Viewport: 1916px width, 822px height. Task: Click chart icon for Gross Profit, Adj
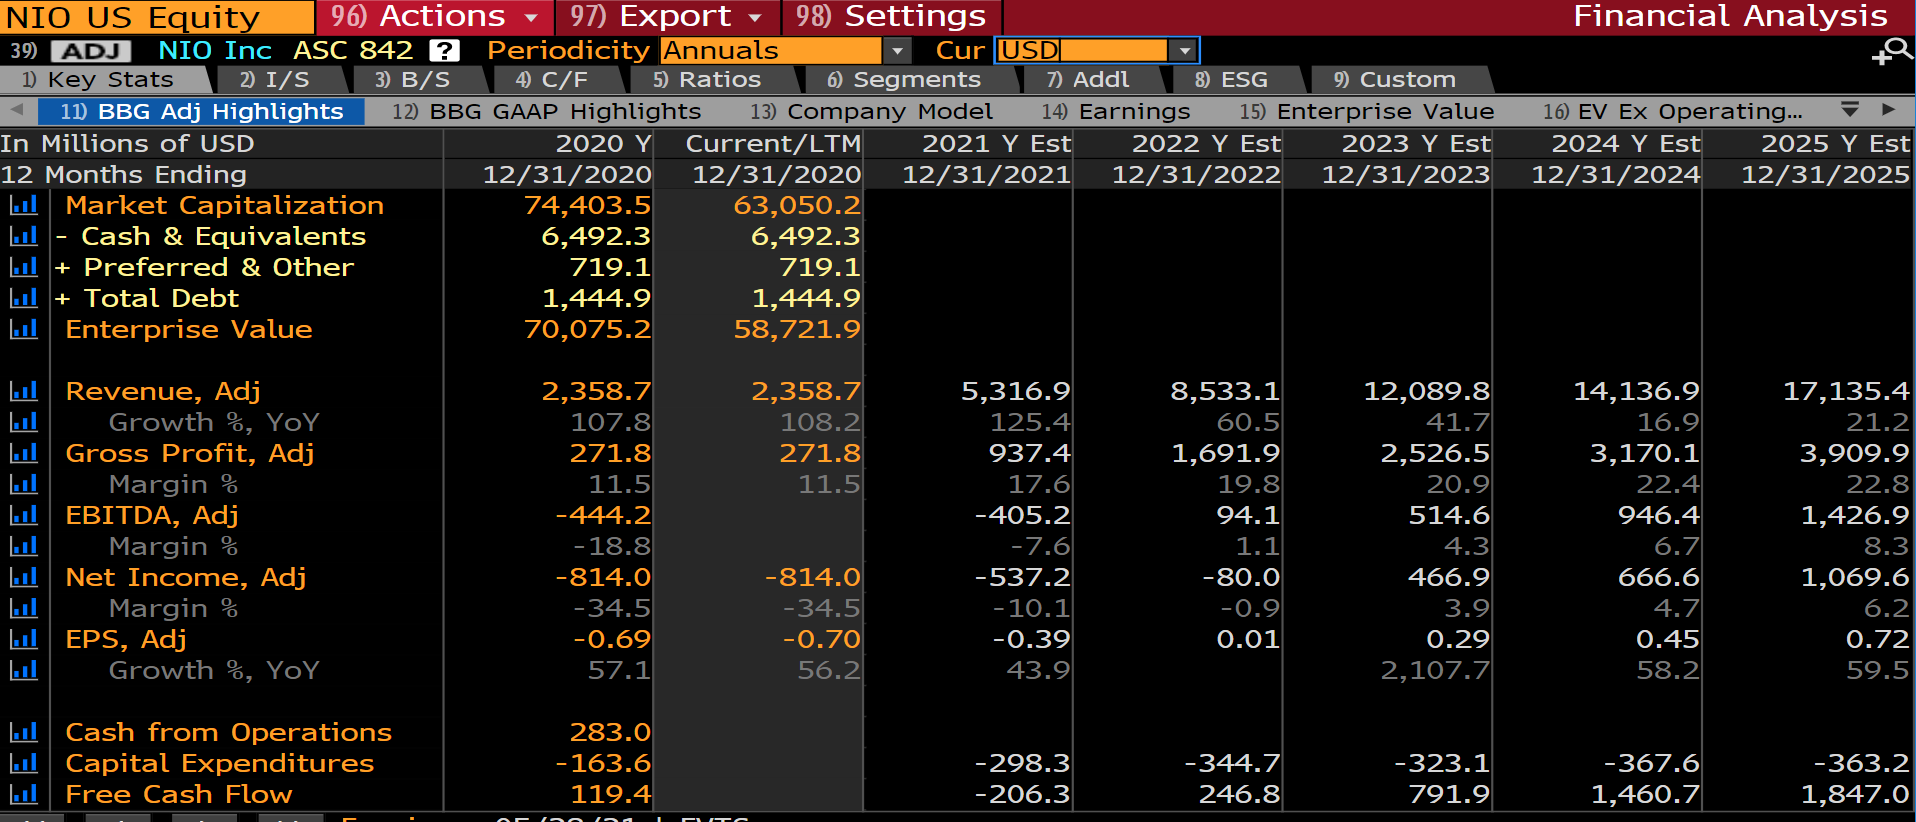tap(23, 453)
